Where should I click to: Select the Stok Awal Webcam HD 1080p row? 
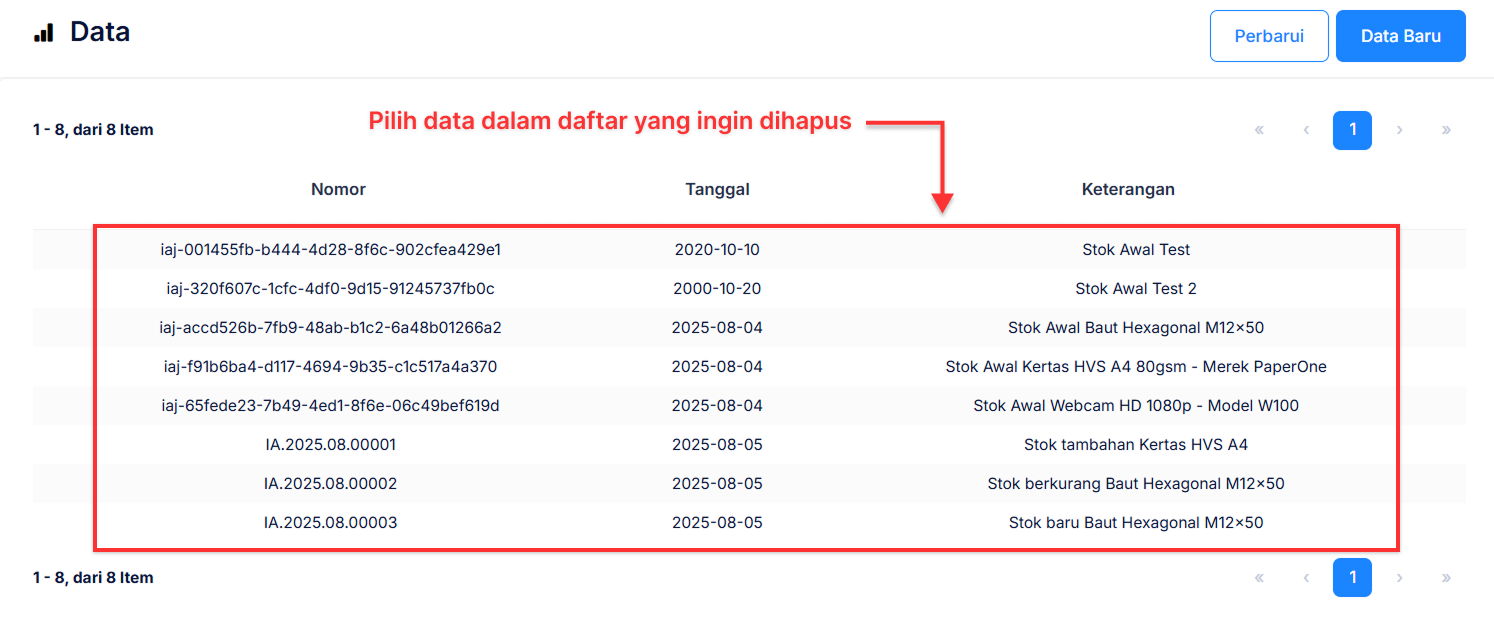click(1135, 406)
